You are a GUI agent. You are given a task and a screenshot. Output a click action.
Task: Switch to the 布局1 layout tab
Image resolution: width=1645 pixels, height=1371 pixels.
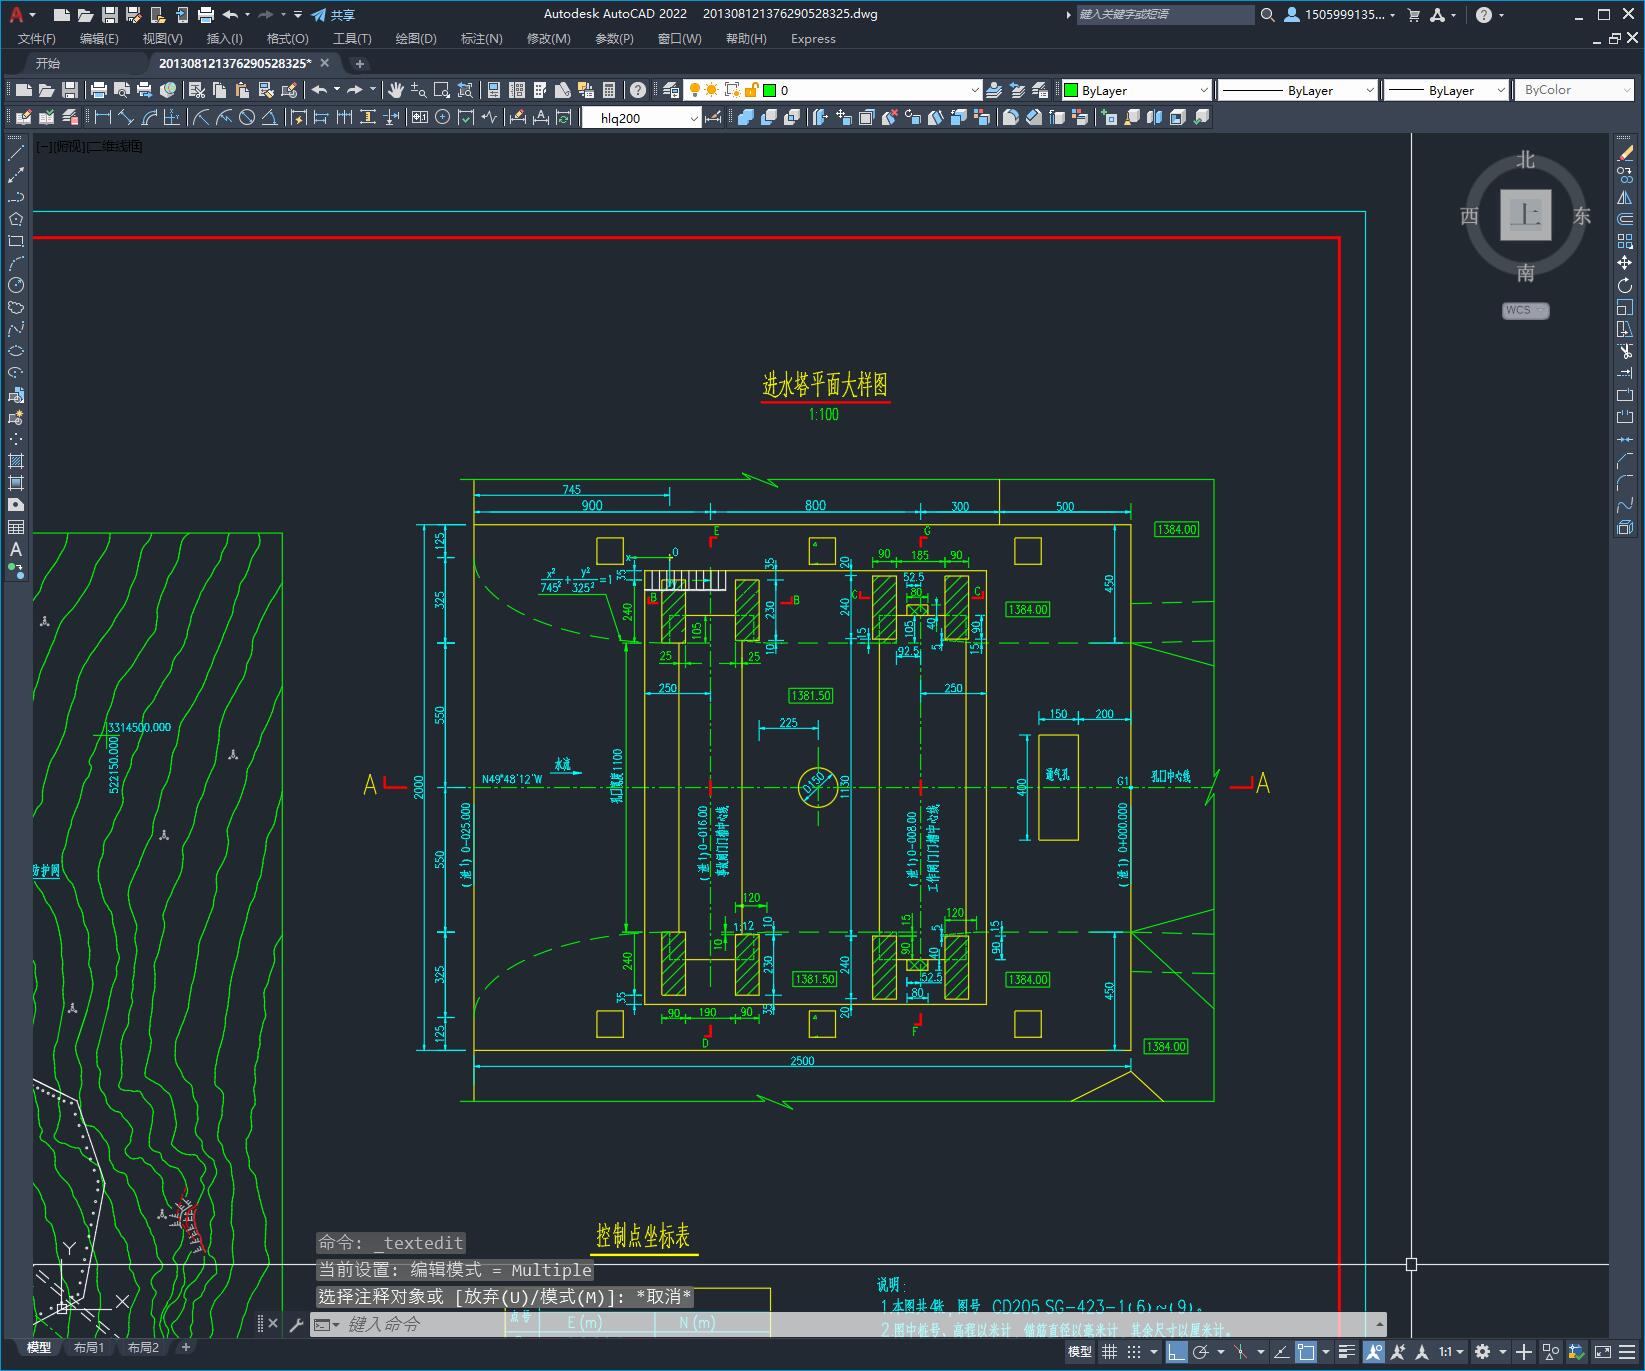[x=89, y=1347]
